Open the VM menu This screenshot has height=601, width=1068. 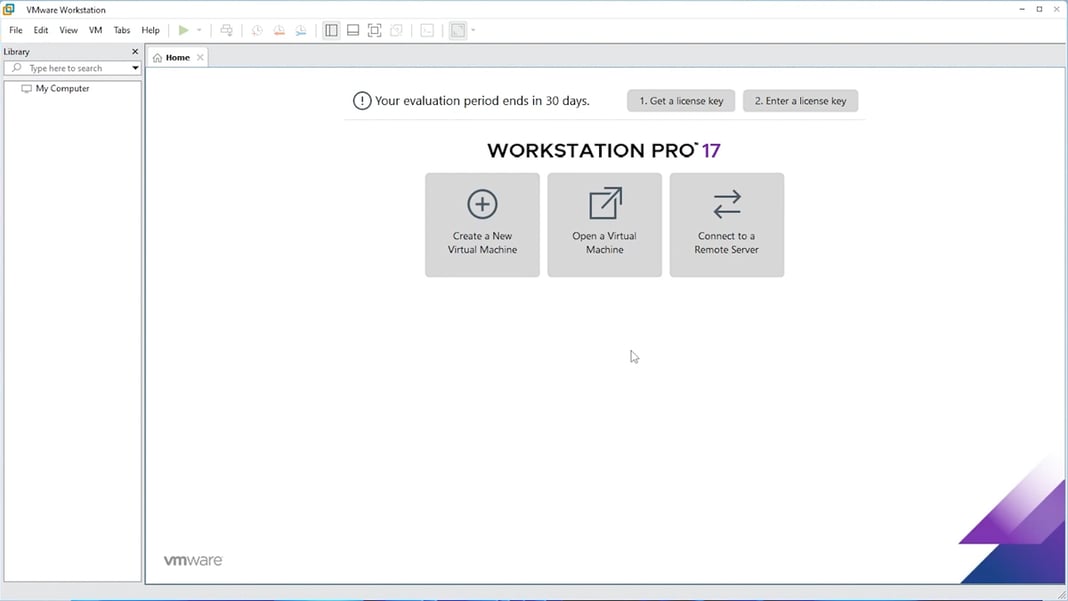point(95,30)
